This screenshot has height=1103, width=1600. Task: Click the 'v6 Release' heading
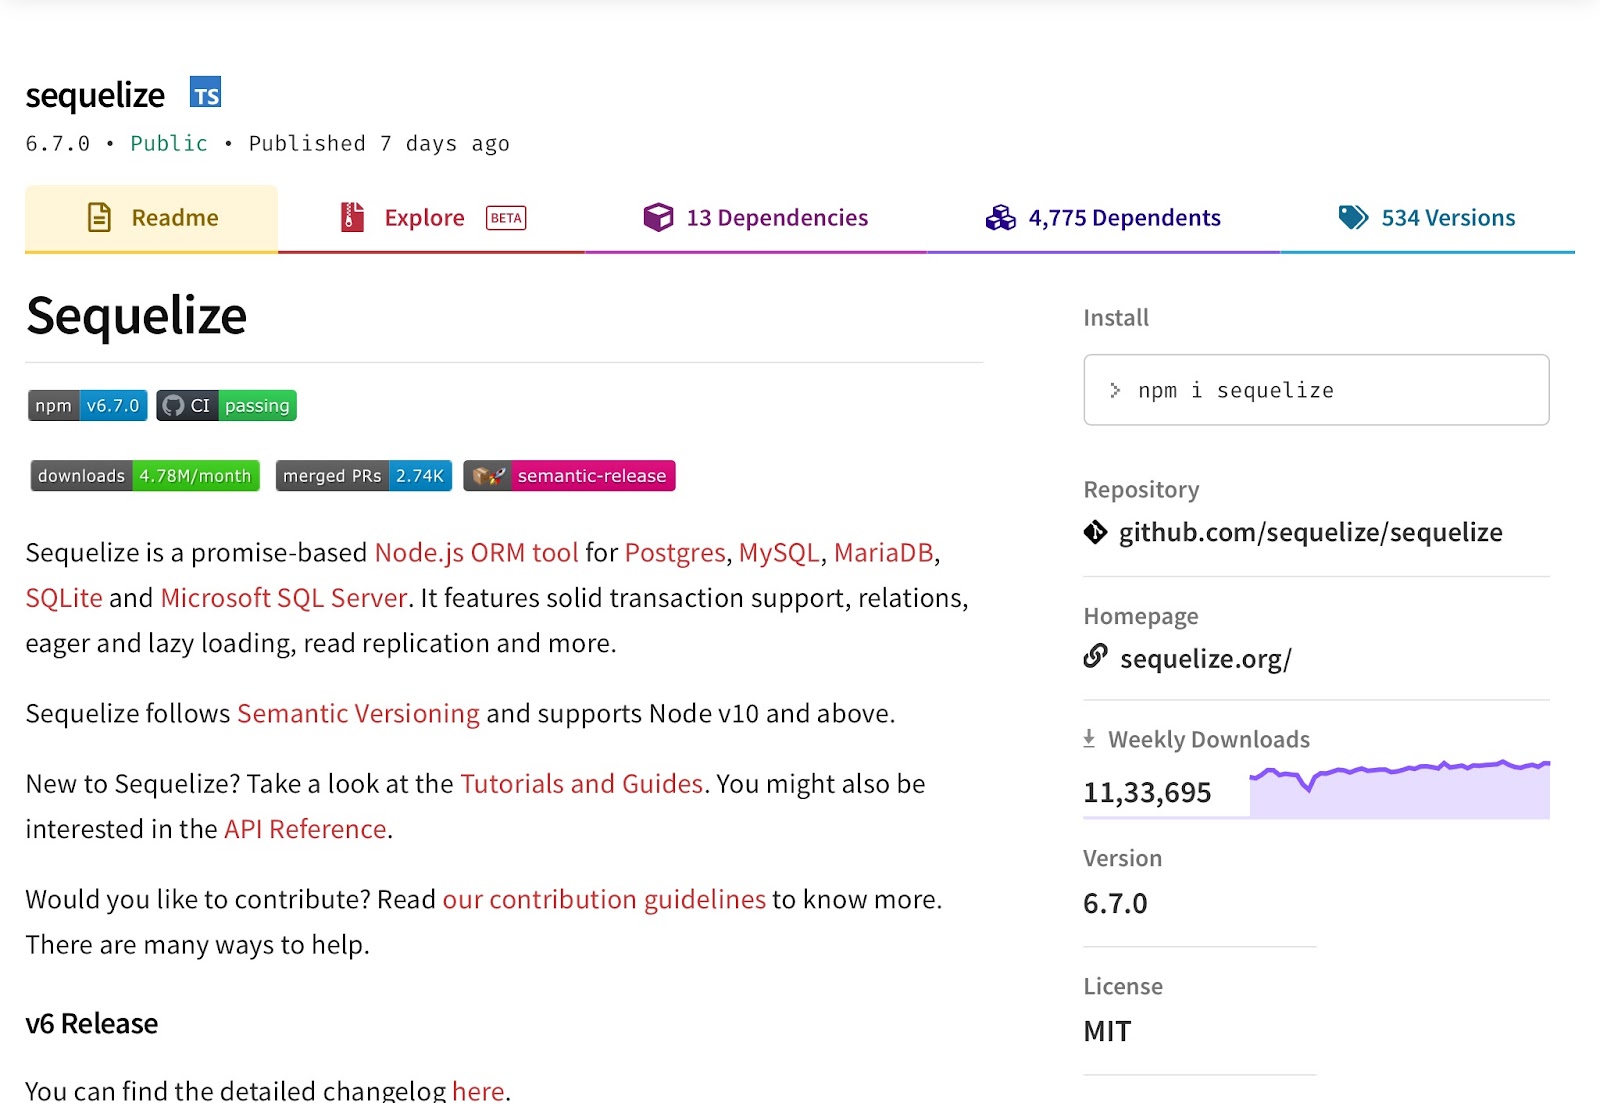pyautogui.click(x=92, y=1024)
